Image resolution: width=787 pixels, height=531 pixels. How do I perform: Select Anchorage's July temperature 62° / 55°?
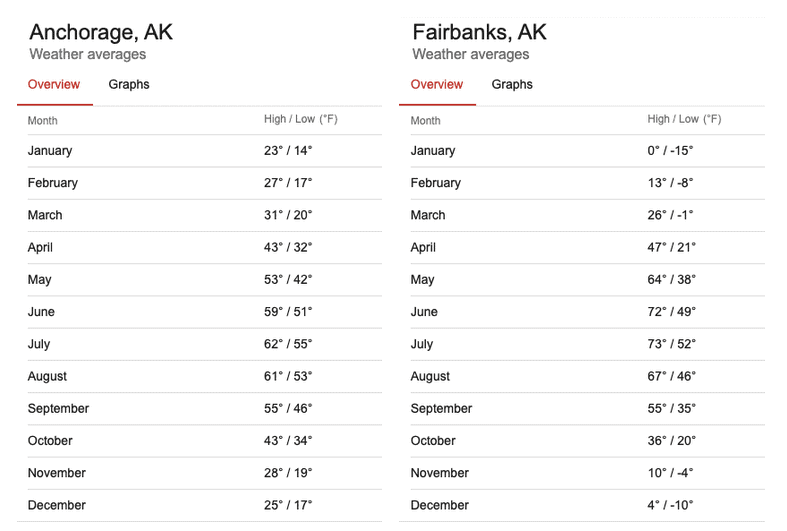(288, 344)
